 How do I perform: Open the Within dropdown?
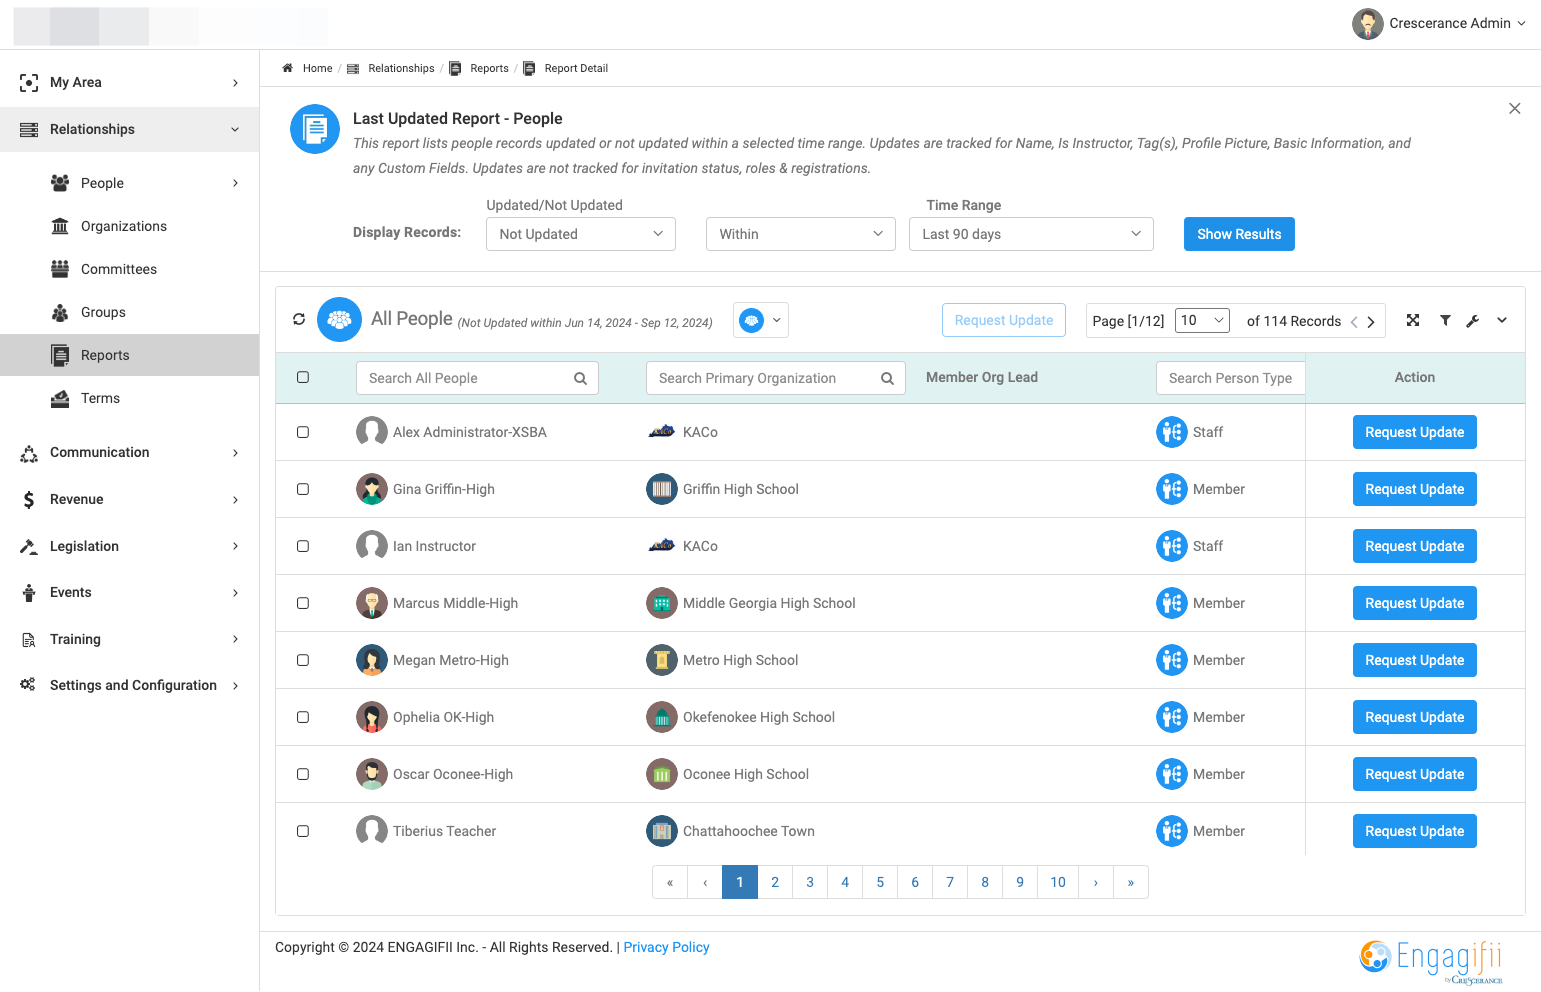click(801, 234)
